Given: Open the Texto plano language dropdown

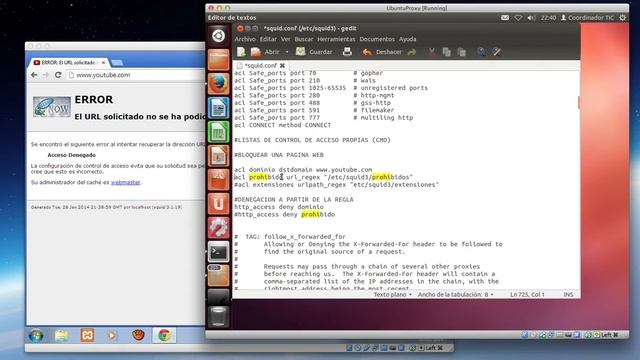Looking at the screenshot, I should pyautogui.click(x=392, y=294).
